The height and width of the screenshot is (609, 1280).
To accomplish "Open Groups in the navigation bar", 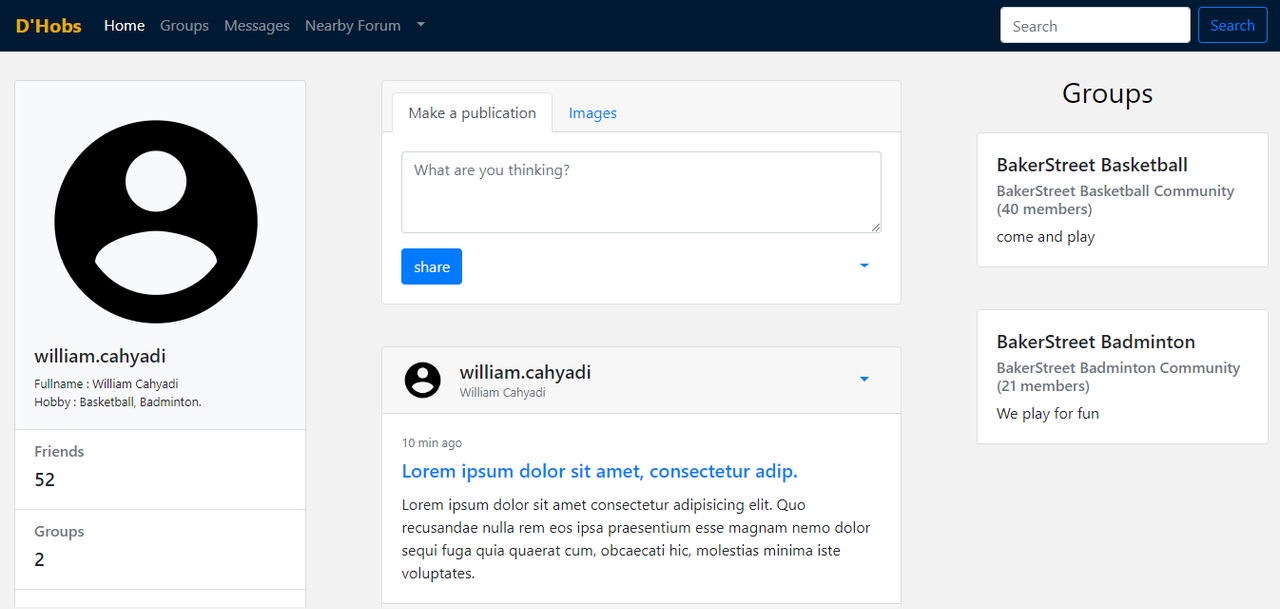I will (184, 25).
